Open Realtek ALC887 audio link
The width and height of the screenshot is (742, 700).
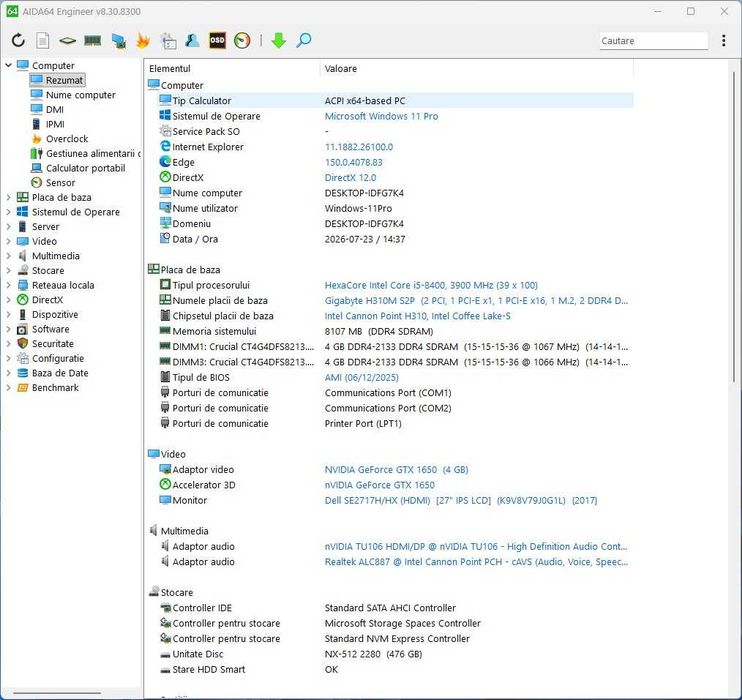click(x=476, y=562)
